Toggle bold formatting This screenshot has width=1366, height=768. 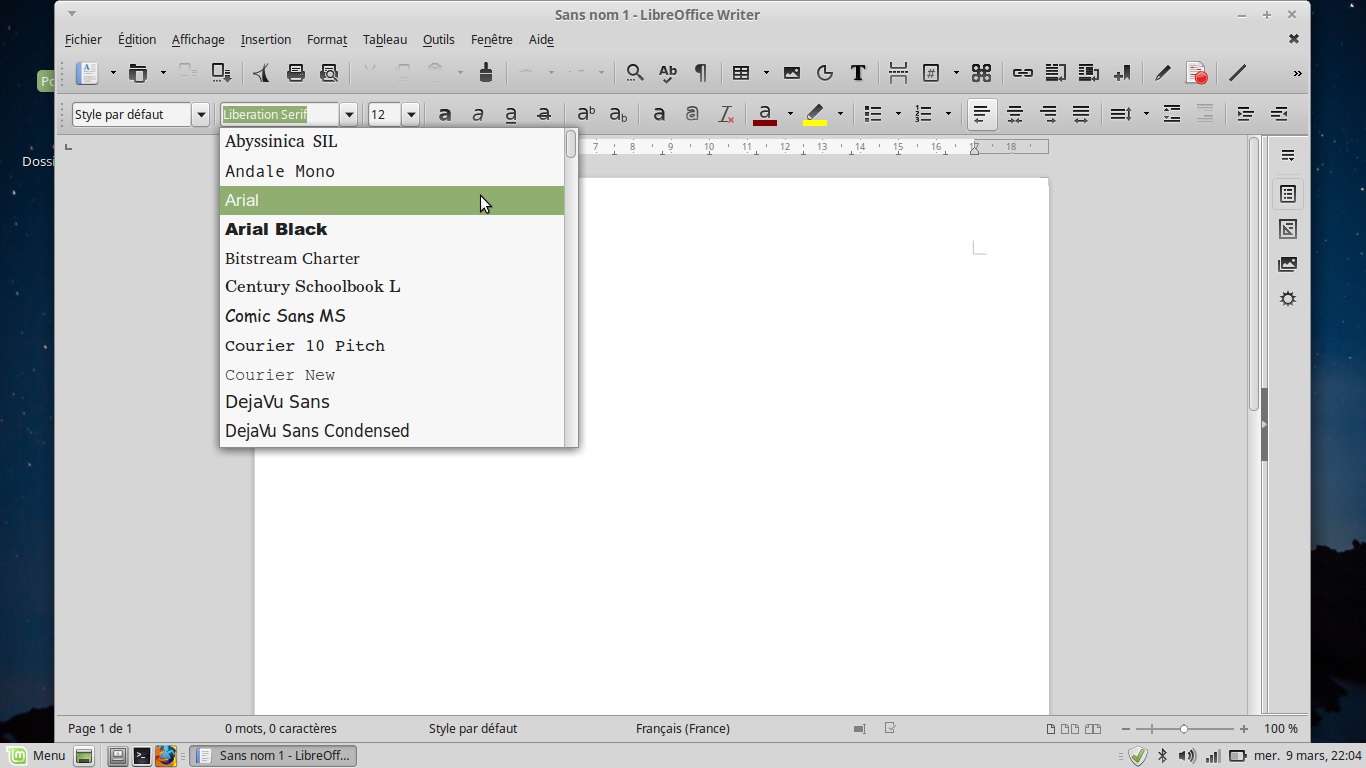(x=445, y=114)
